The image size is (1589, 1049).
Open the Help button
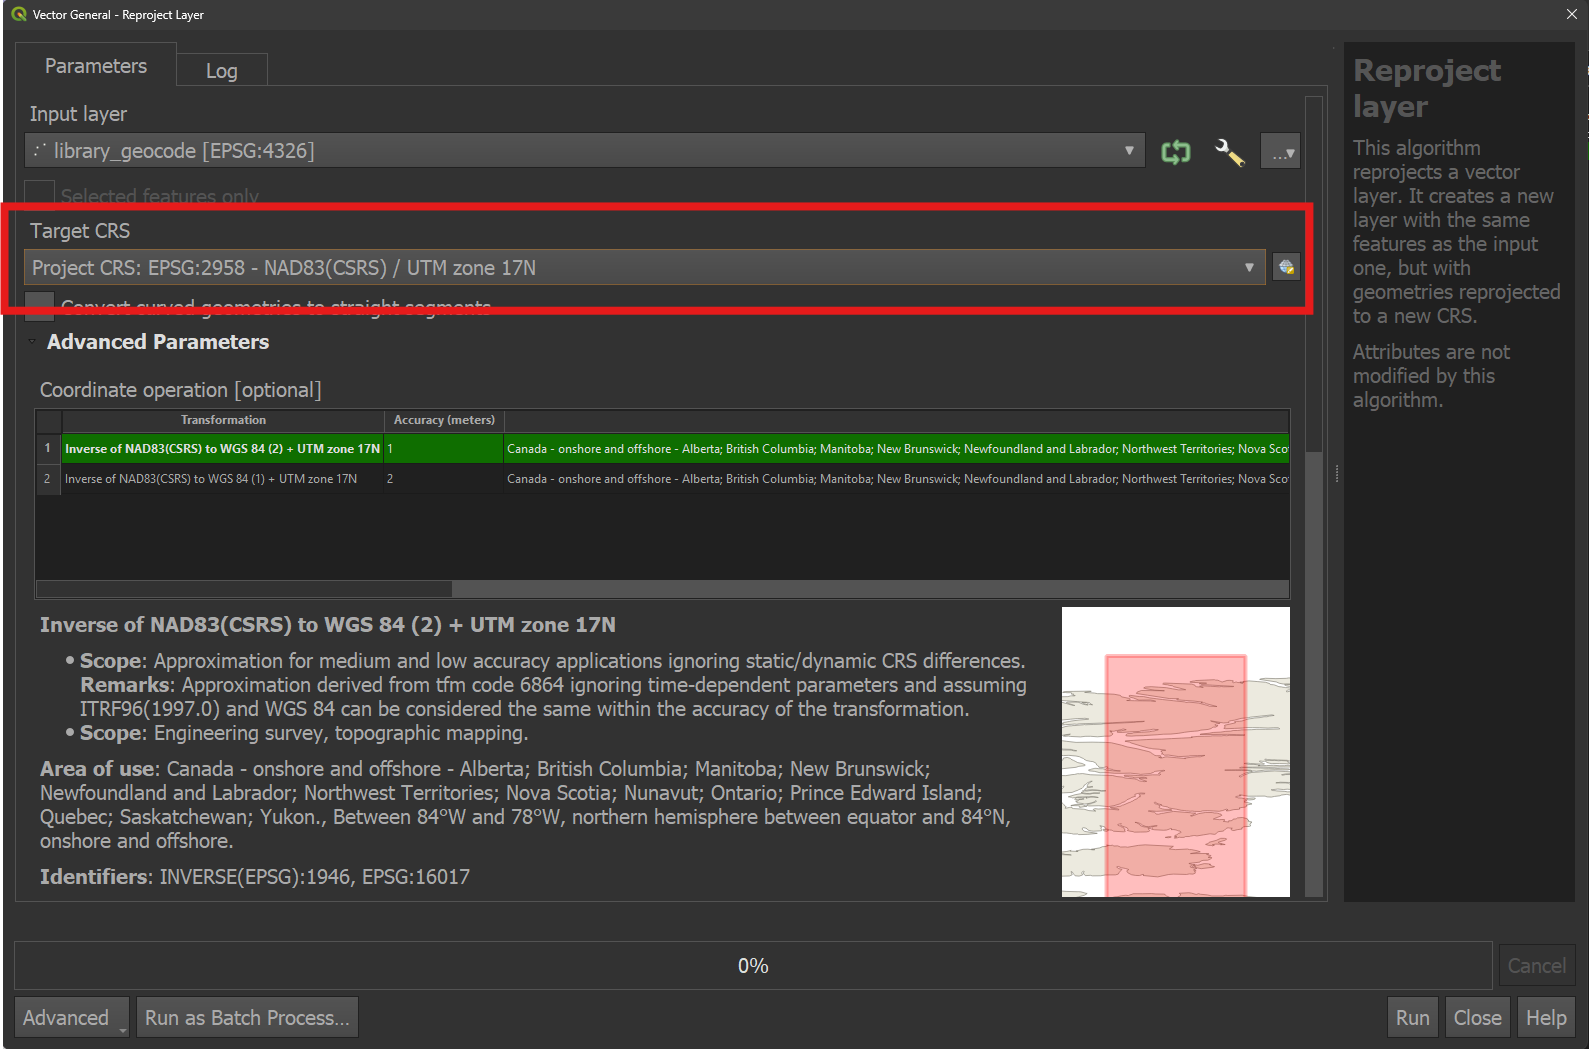coord(1546,1017)
